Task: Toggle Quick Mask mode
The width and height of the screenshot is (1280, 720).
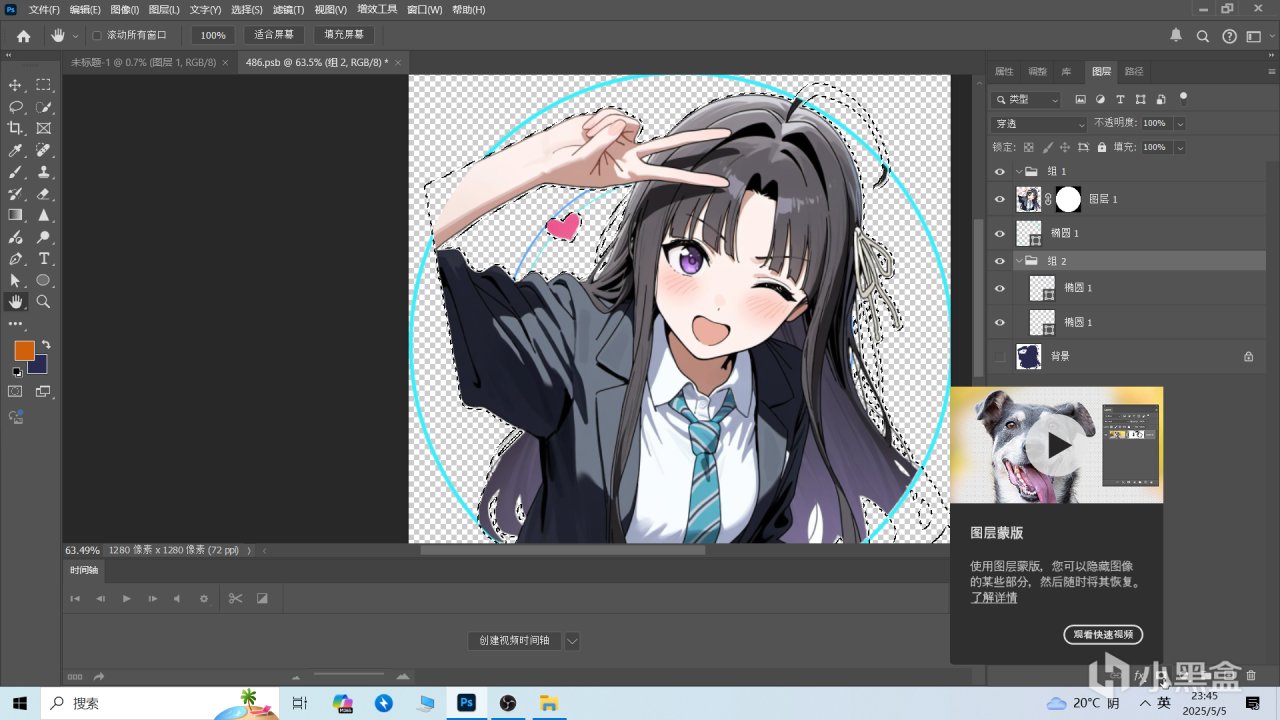Action: [x=15, y=391]
